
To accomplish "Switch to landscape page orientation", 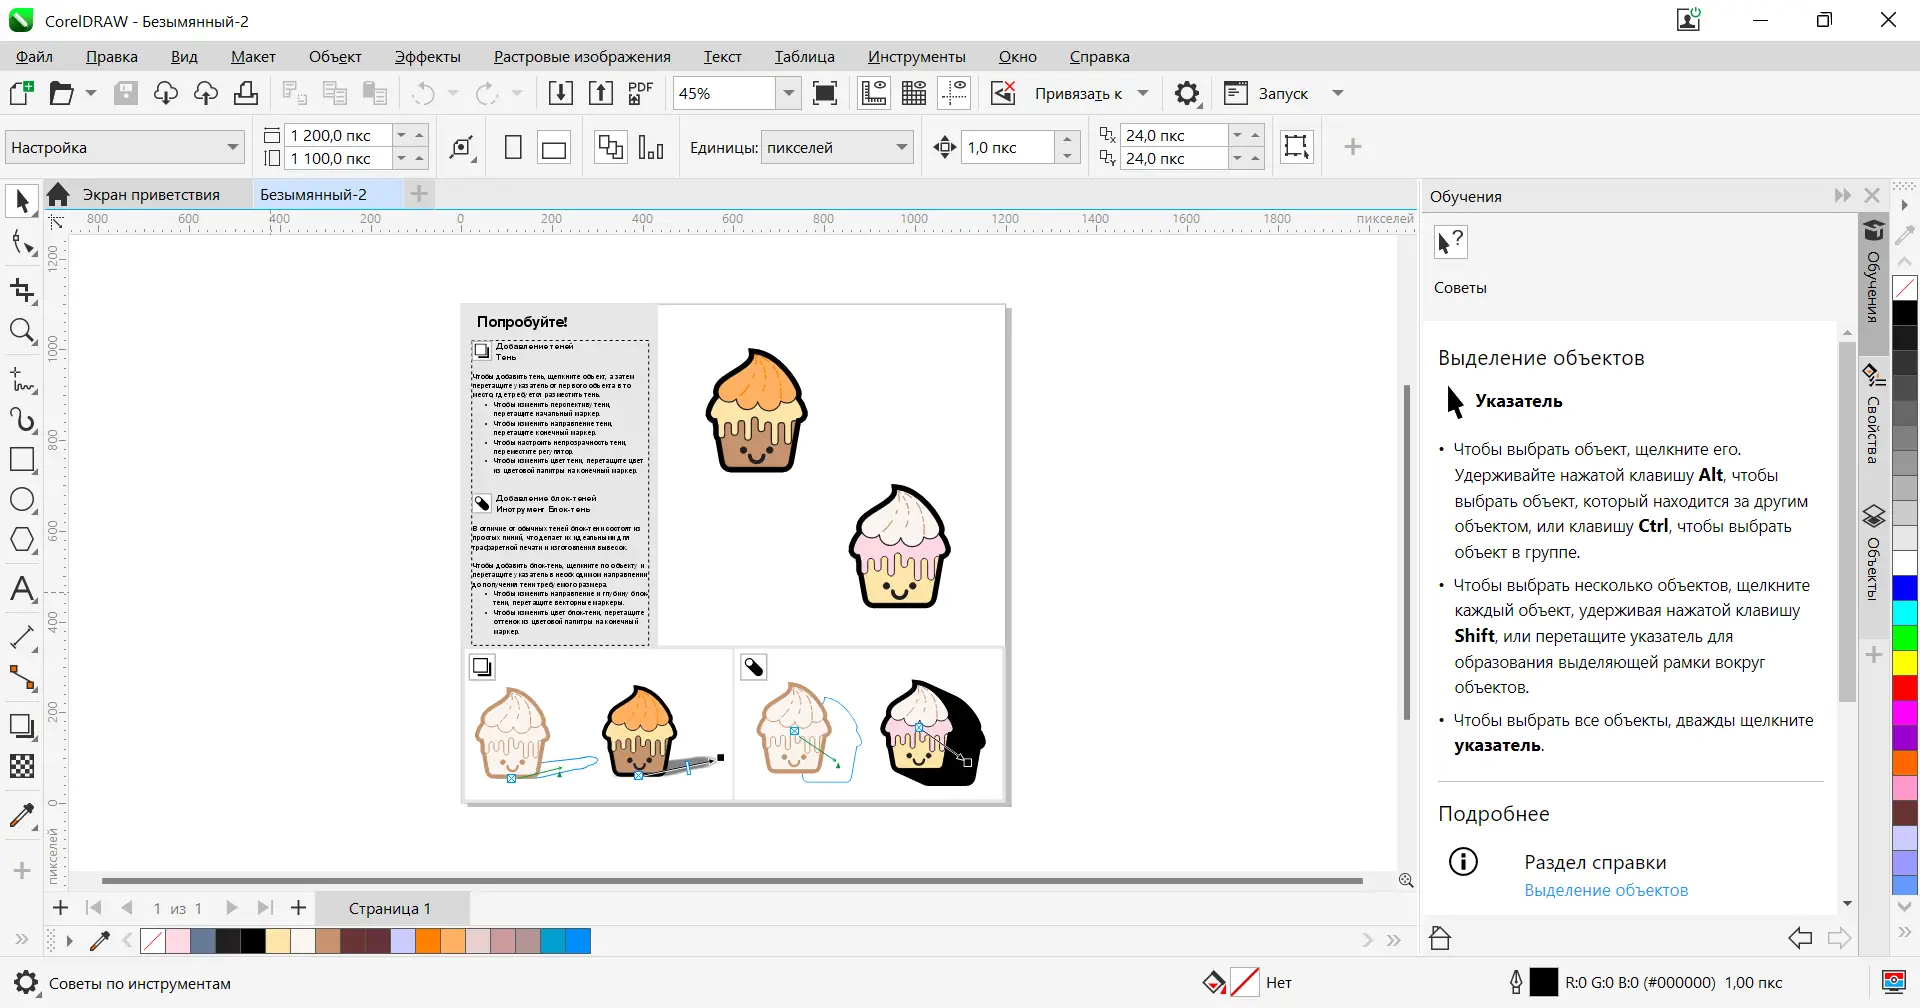I will 554,148.
